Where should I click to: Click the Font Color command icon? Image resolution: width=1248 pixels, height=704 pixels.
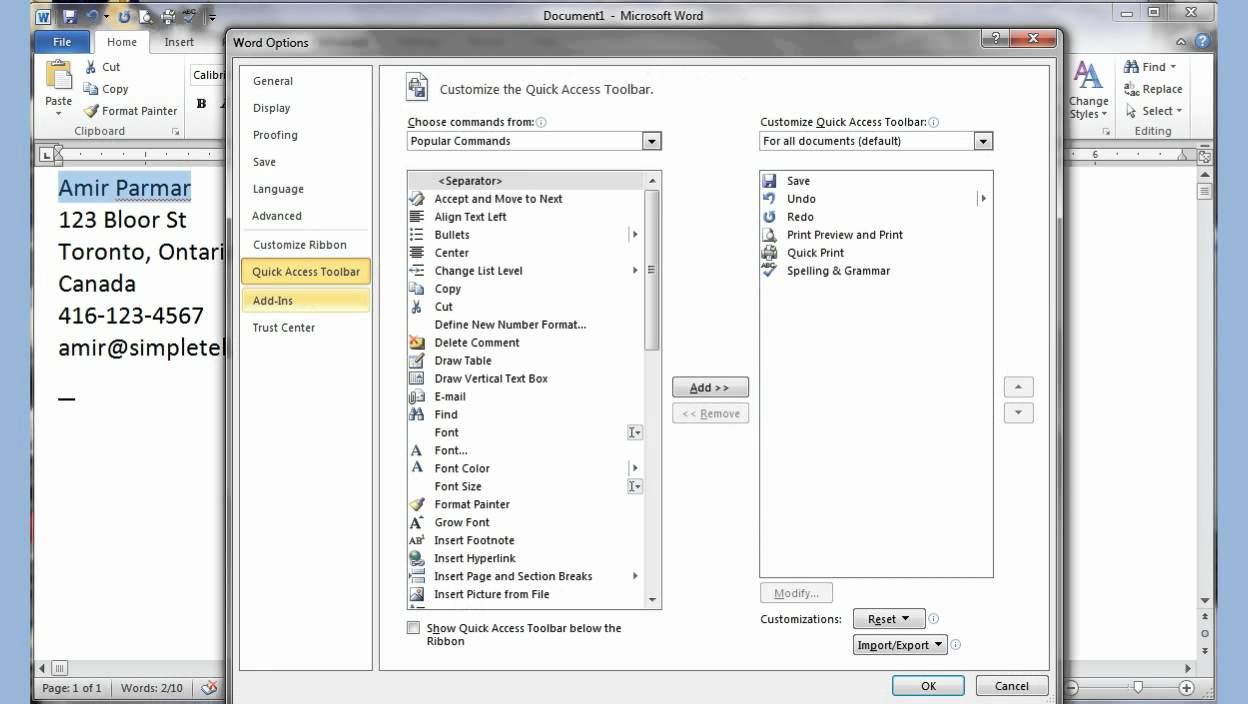tap(417, 469)
